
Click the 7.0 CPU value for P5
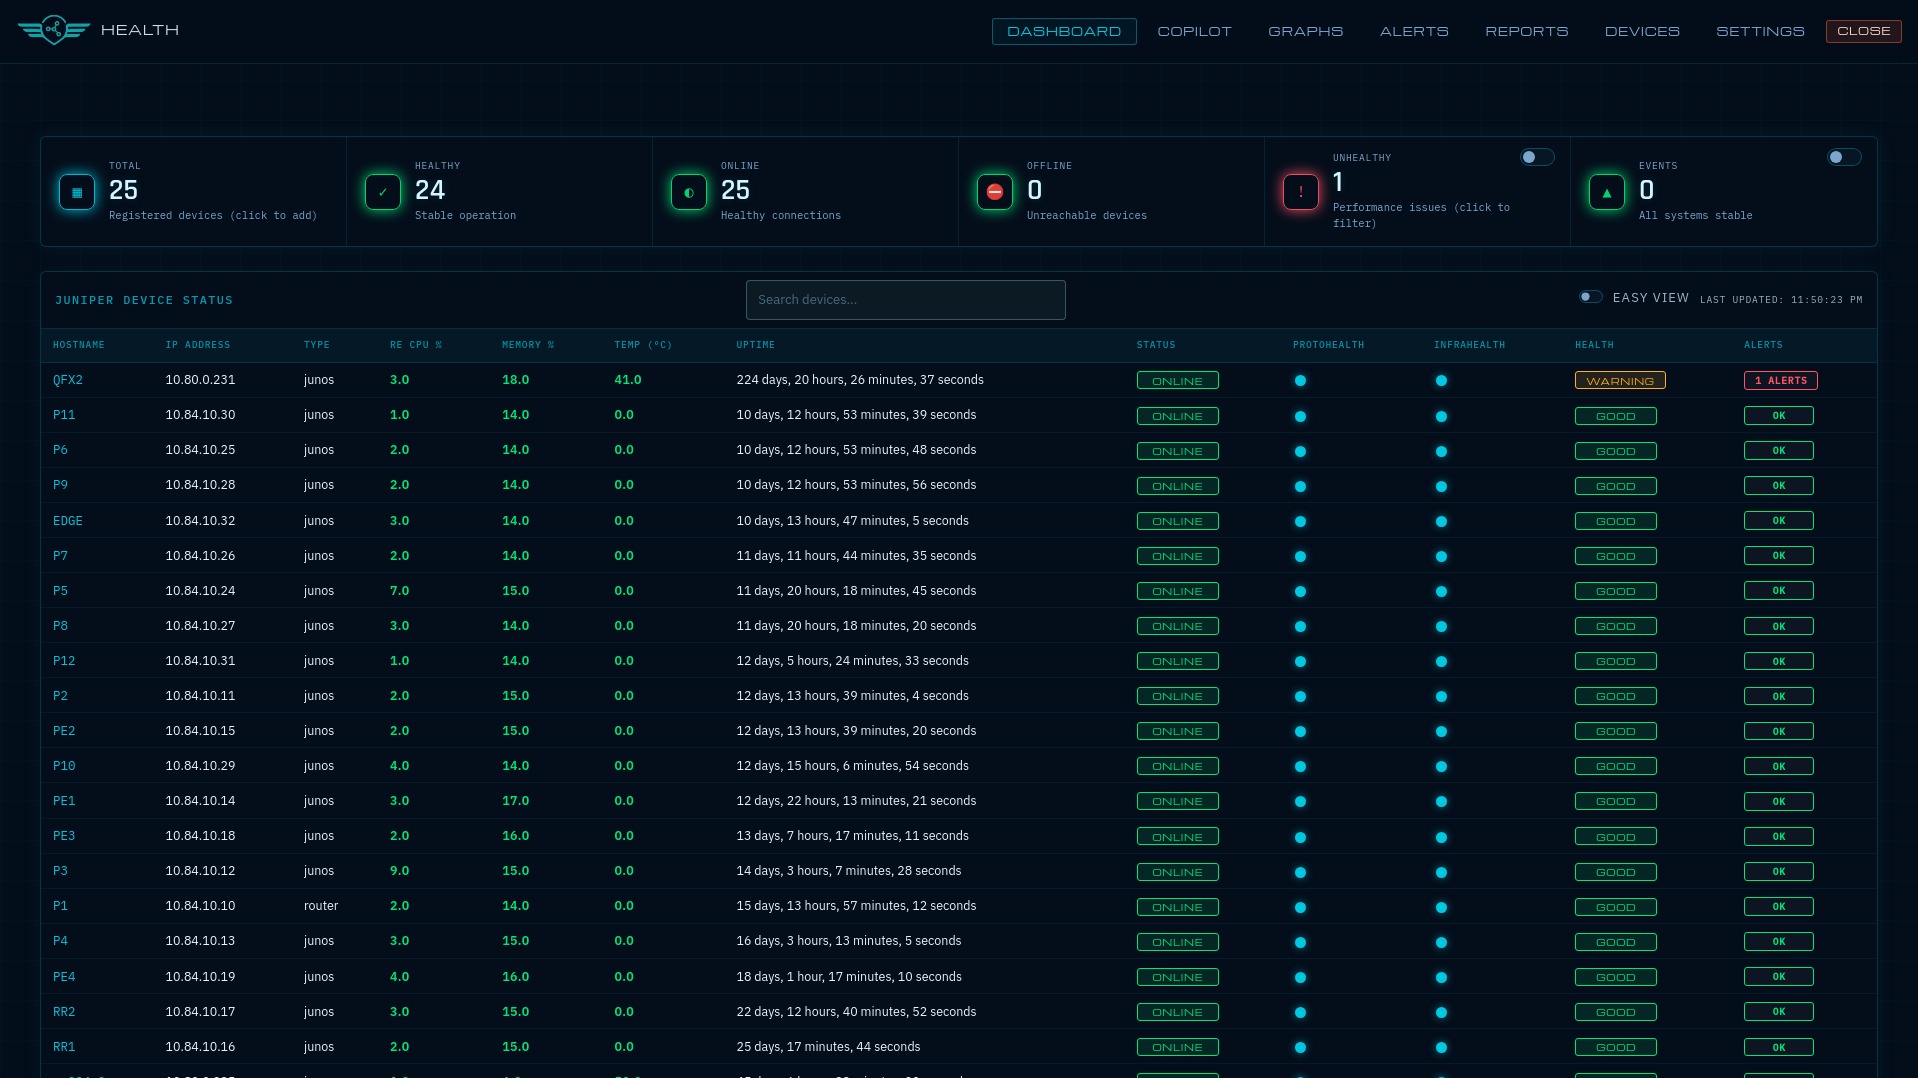(x=399, y=591)
